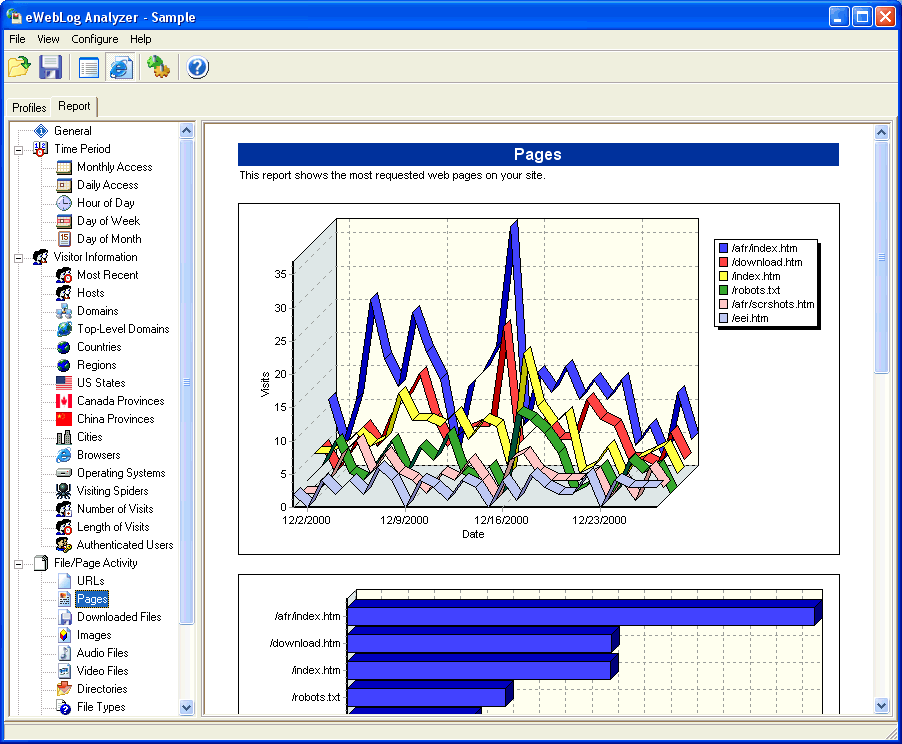Click the /eei.htm legend entry
The height and width of the screenshot is (744, 902).
pos(744,318)
